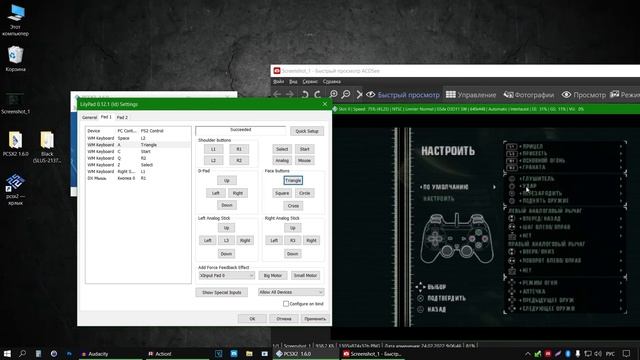The height and width of the screenshot is (360, 640).
Task: Select the 'WM Keyboard C Start' binding row
Action: pyautogui.click(x=138, y=151)
